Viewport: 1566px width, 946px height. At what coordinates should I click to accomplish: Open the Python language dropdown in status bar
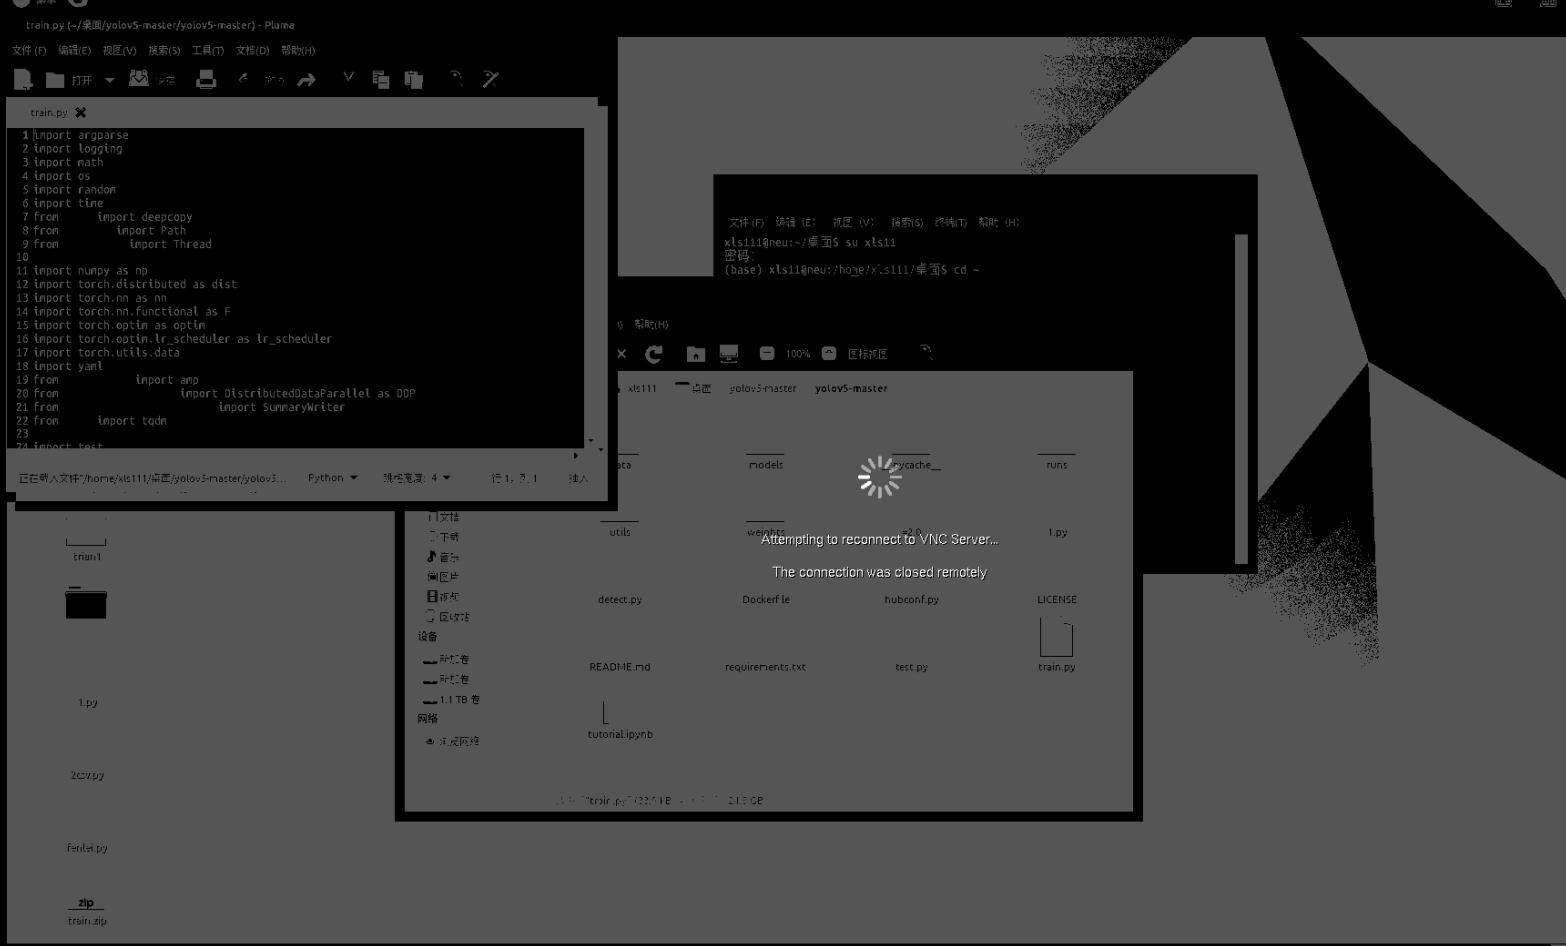pyautogui.click(x=332, y=478)
